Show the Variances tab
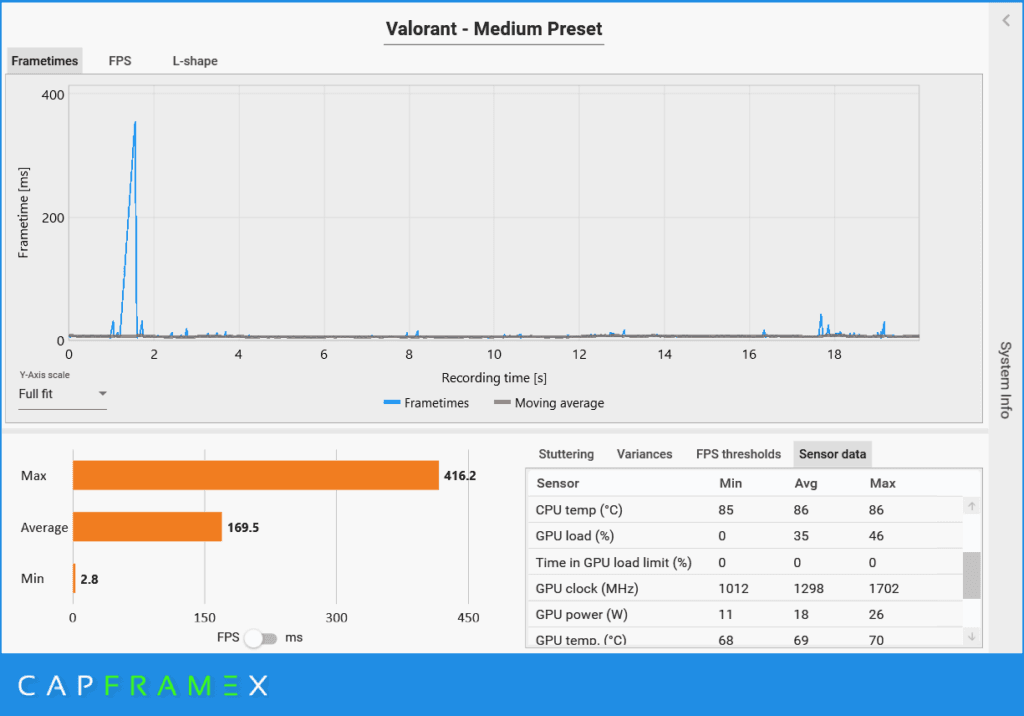 point(644,454)
